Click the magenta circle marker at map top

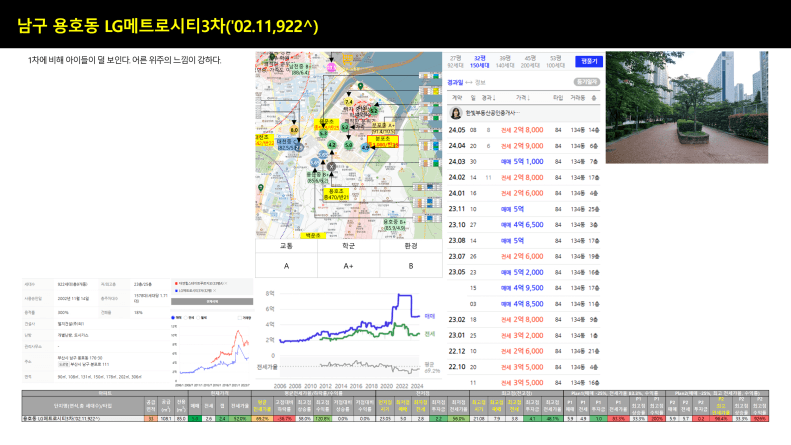click(x=331, y=67)
